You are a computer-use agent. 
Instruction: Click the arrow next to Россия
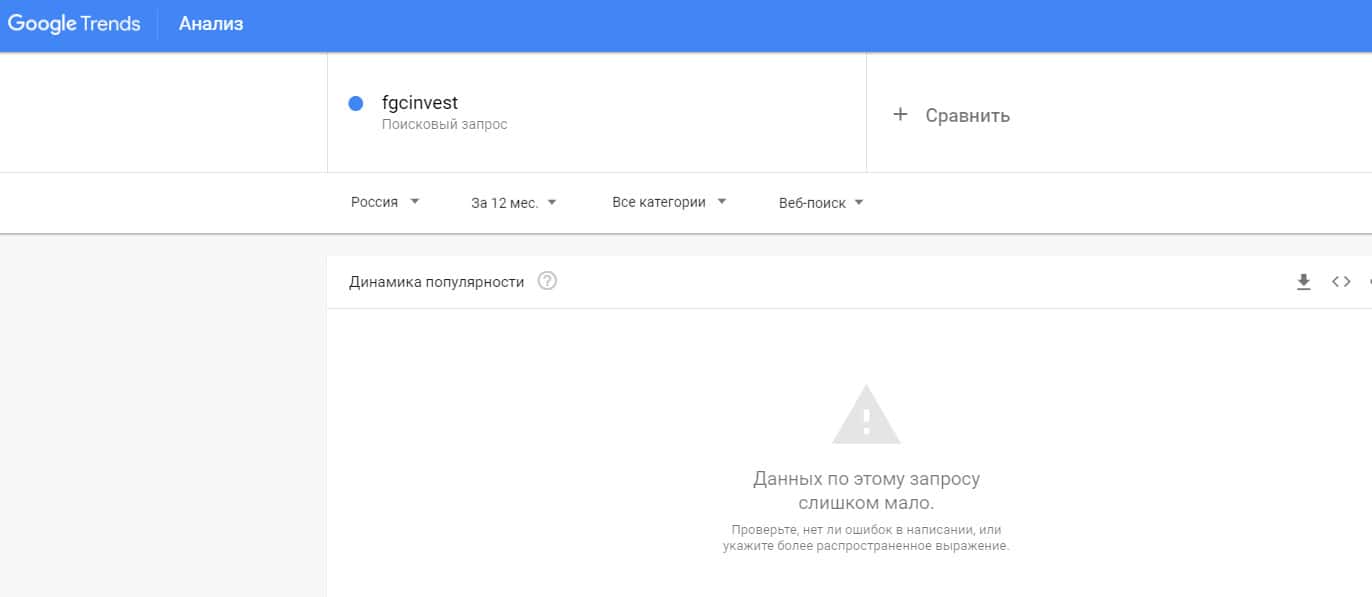point(415,202)
